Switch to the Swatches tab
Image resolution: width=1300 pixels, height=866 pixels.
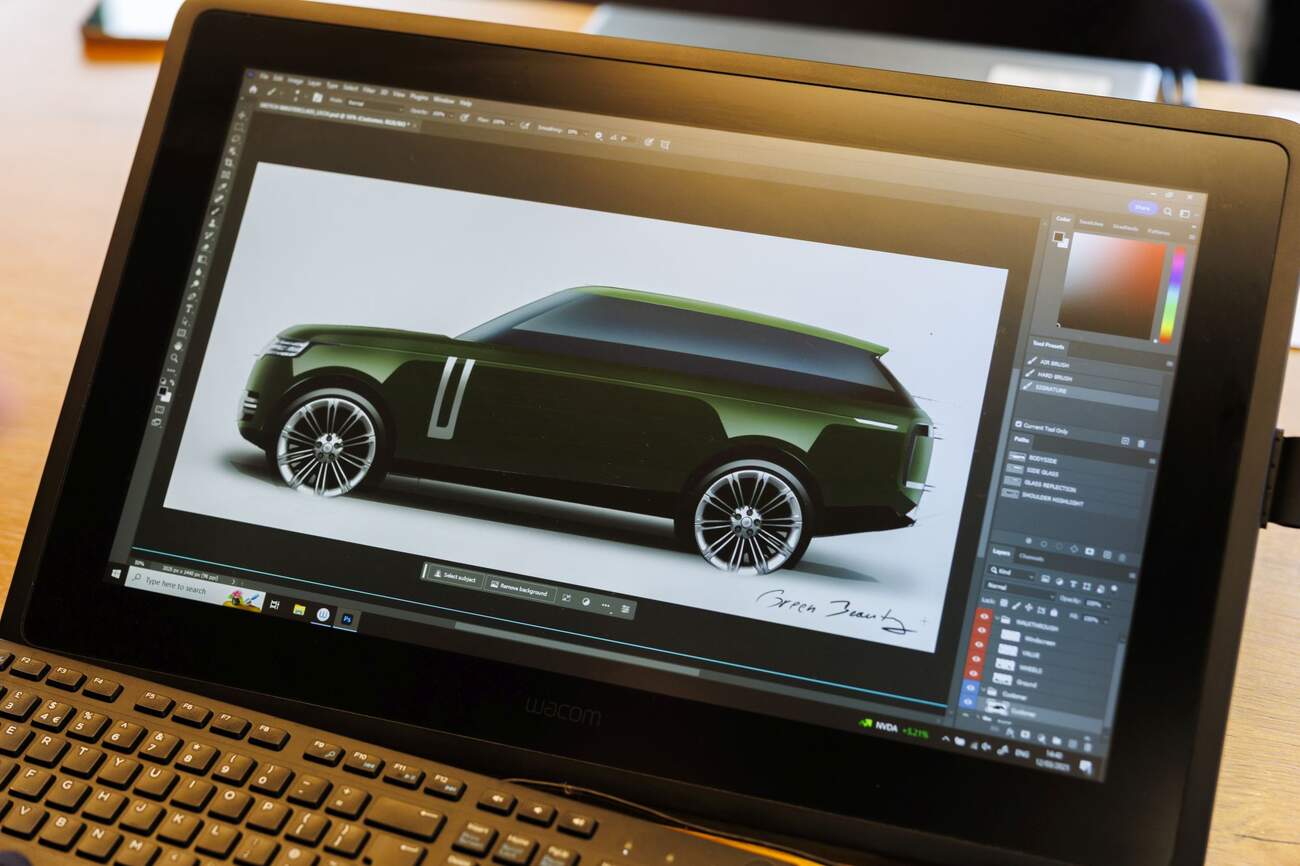[x=1091, y=223]
